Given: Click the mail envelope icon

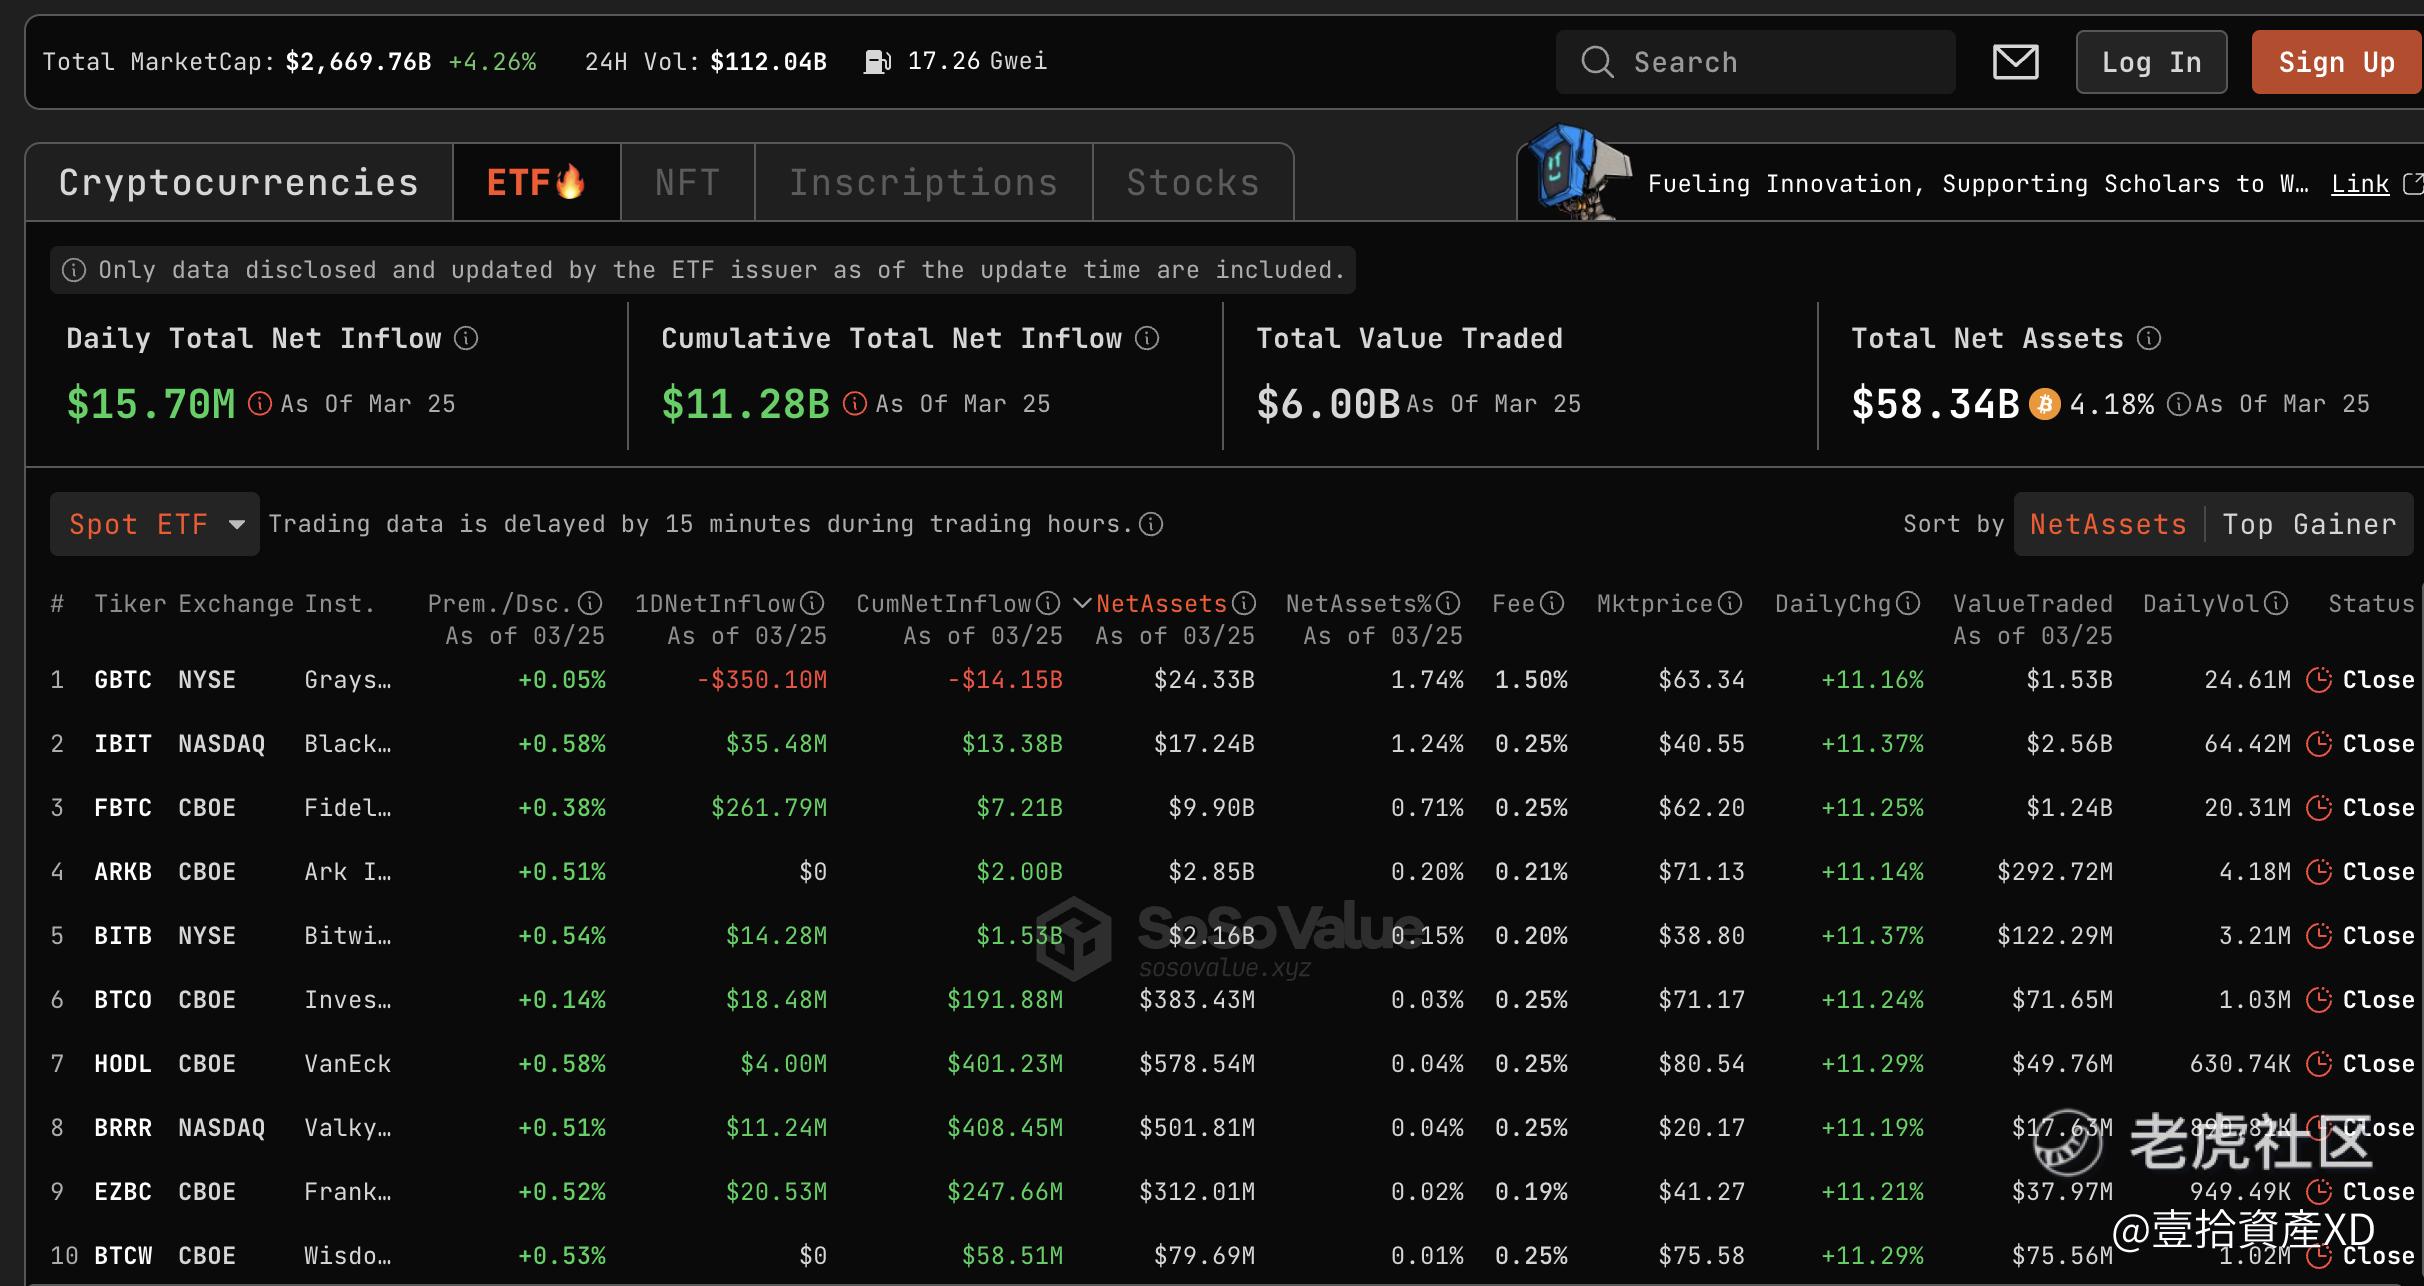Looking at the screenshot, I should [x=2015, y=62].
